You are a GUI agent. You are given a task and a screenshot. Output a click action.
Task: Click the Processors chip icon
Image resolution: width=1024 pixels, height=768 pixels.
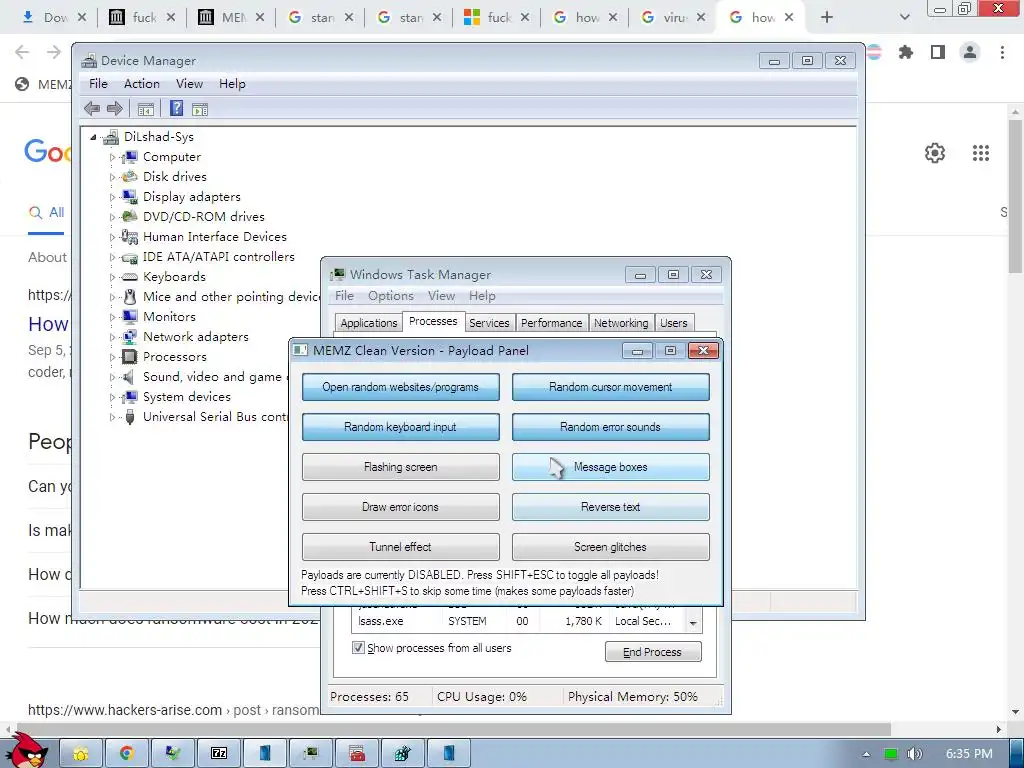click(x=130, y=357)
